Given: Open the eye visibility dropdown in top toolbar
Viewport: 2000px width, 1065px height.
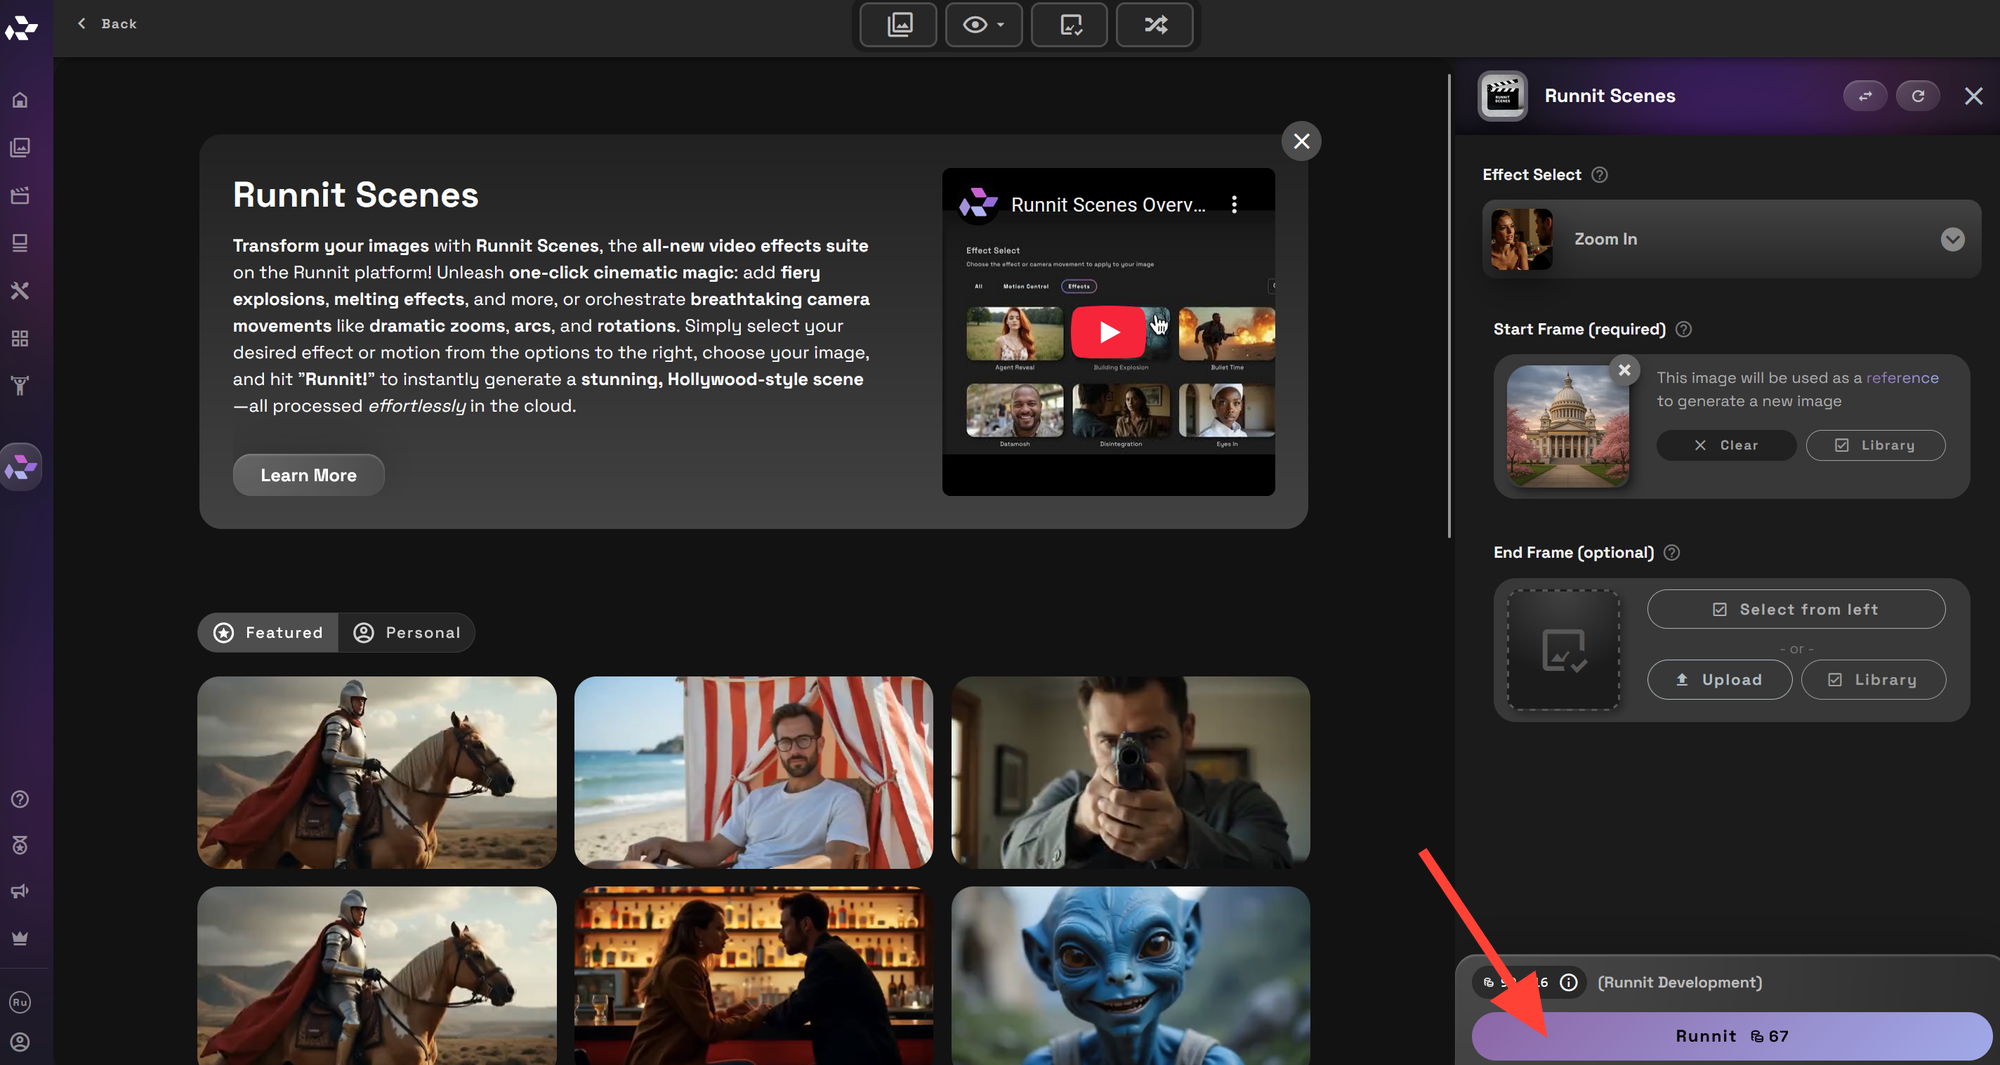Looking at the screenshot, I should (x=984, y=25).
